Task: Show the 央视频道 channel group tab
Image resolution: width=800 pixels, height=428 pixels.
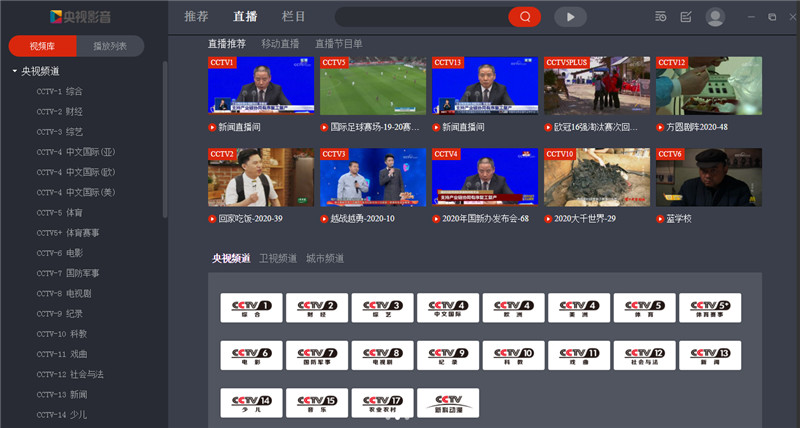Action: tap(231, 258)
